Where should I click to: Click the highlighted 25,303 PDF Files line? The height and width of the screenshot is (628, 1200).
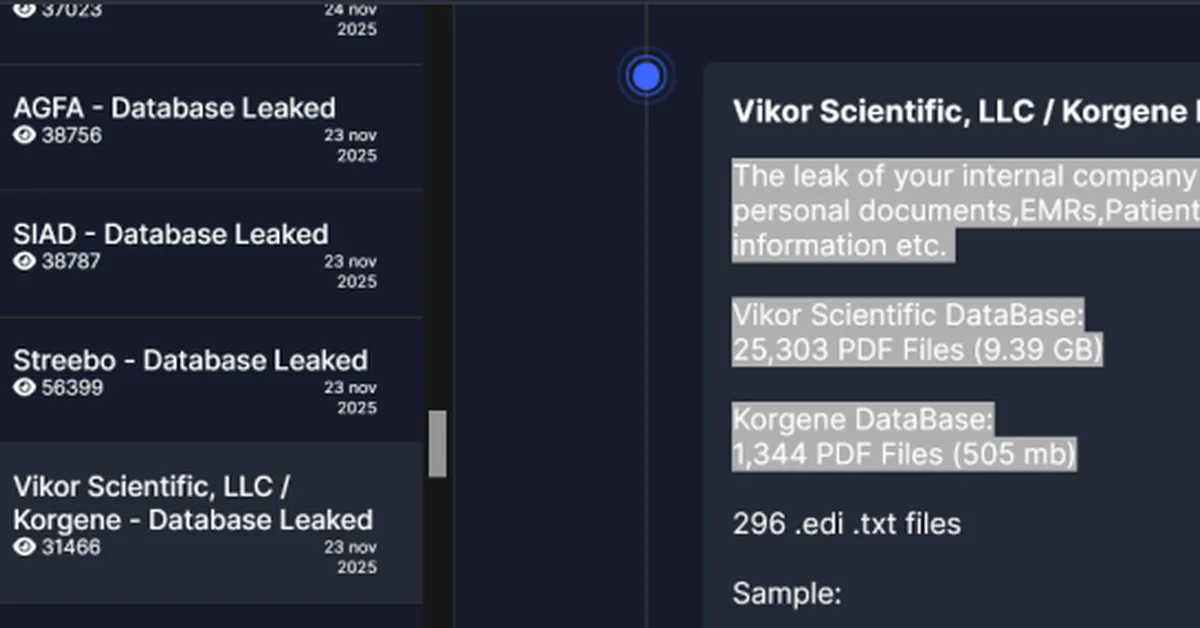coord(916,350)
